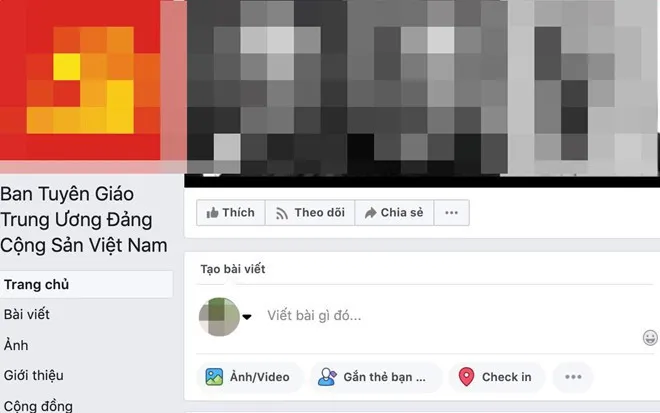660x413 pixels.
Task: Open the Giới thiệu section
Action: coord(34,375)
